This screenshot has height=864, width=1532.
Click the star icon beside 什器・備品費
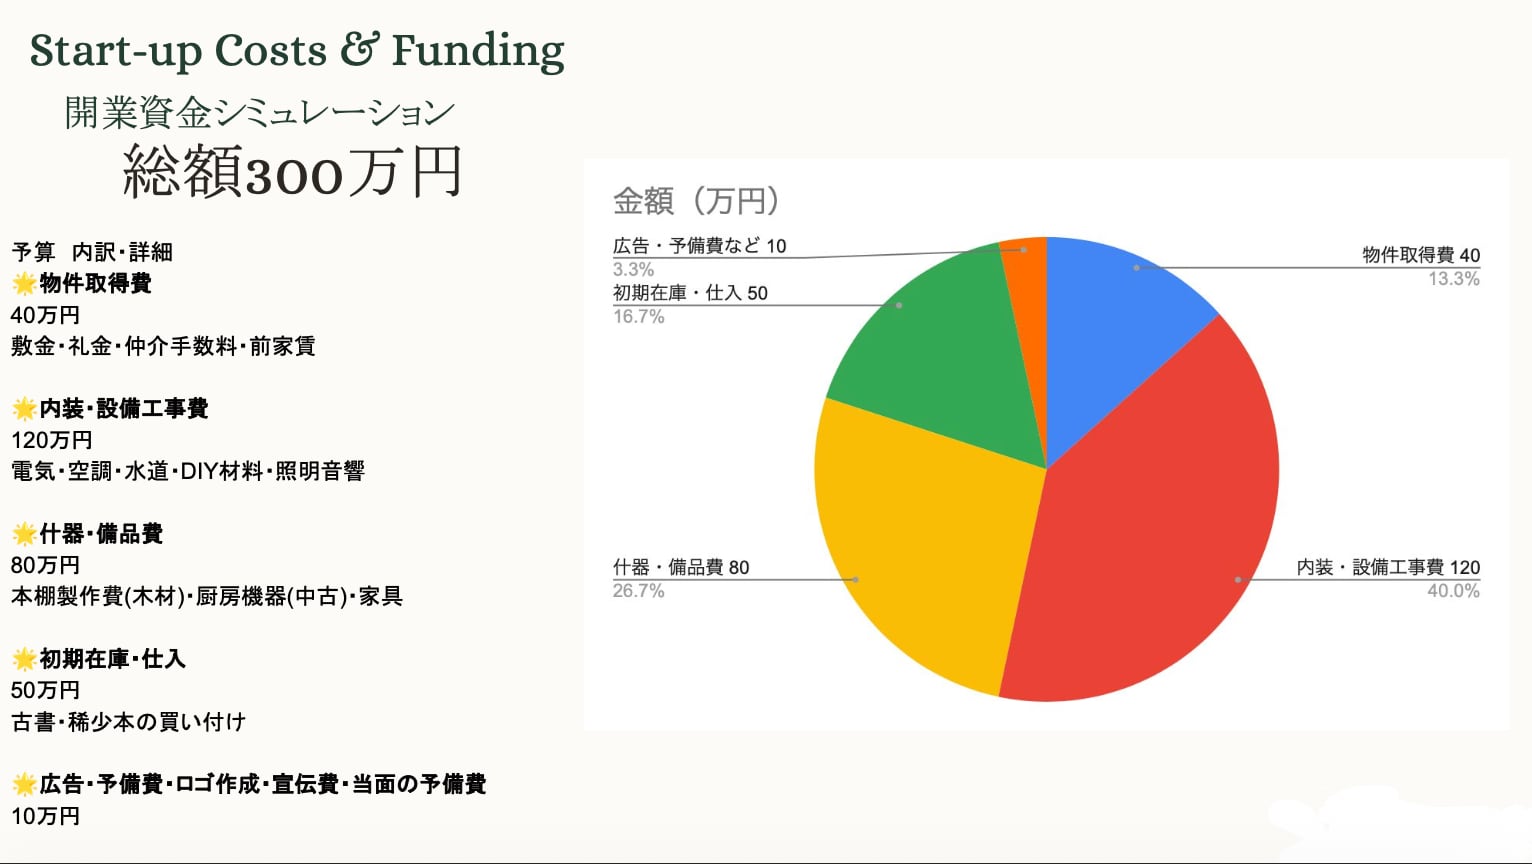pyautogui.click(x=24, y=534)
